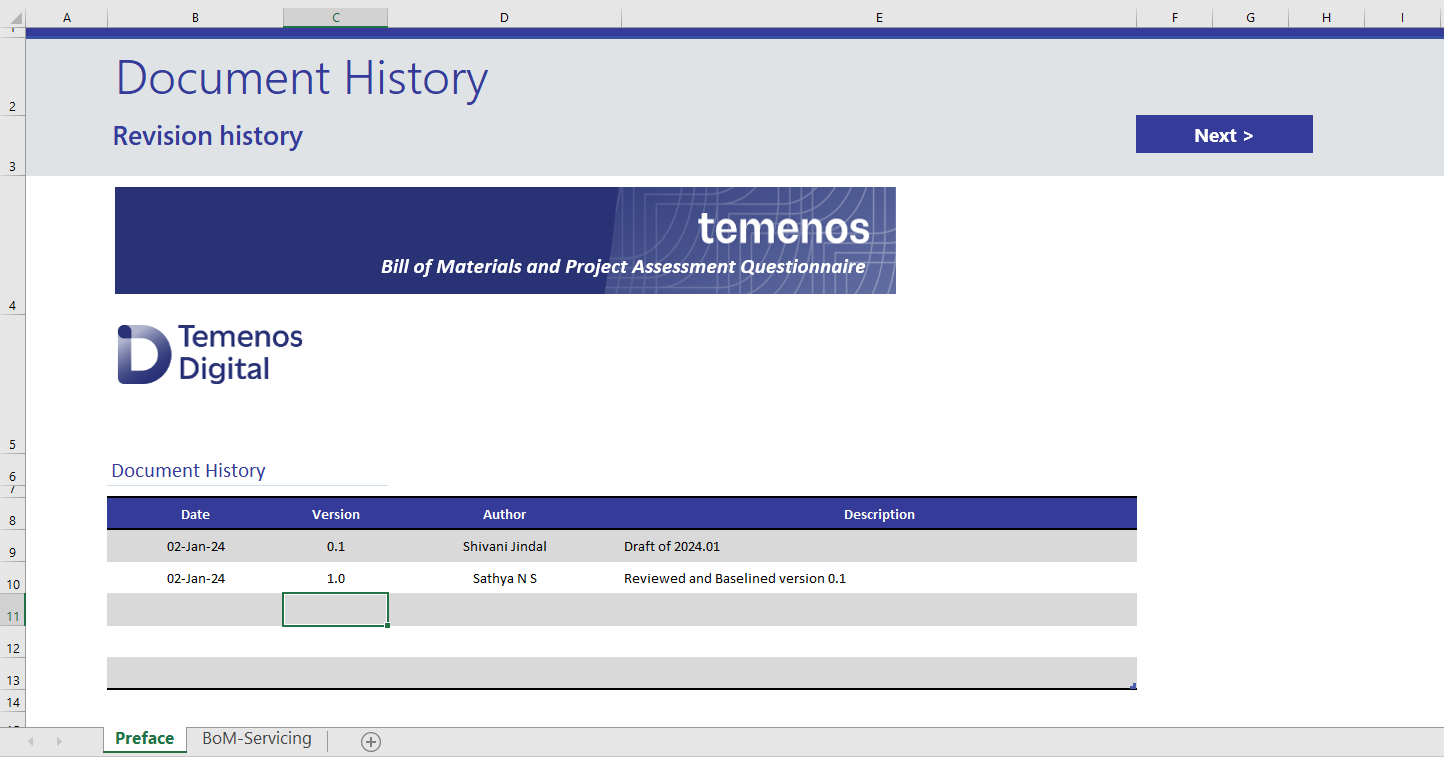Select row 8 header
This screenshot has height=757, width=1444.
tap(12, 513)
